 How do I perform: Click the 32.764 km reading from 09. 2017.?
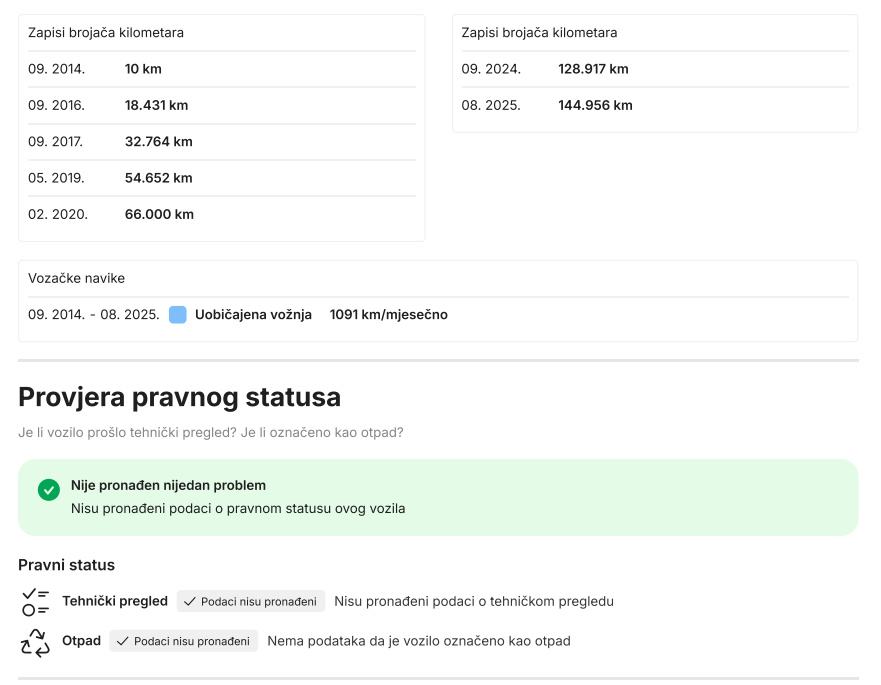[158, 142]
